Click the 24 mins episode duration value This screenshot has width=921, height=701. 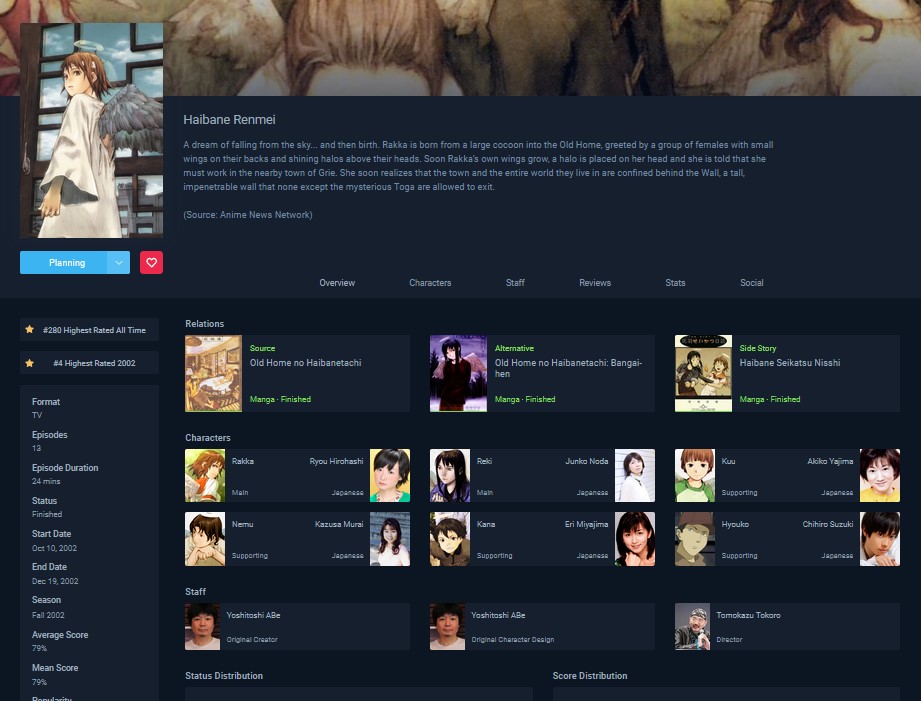[x=46, y=481]
